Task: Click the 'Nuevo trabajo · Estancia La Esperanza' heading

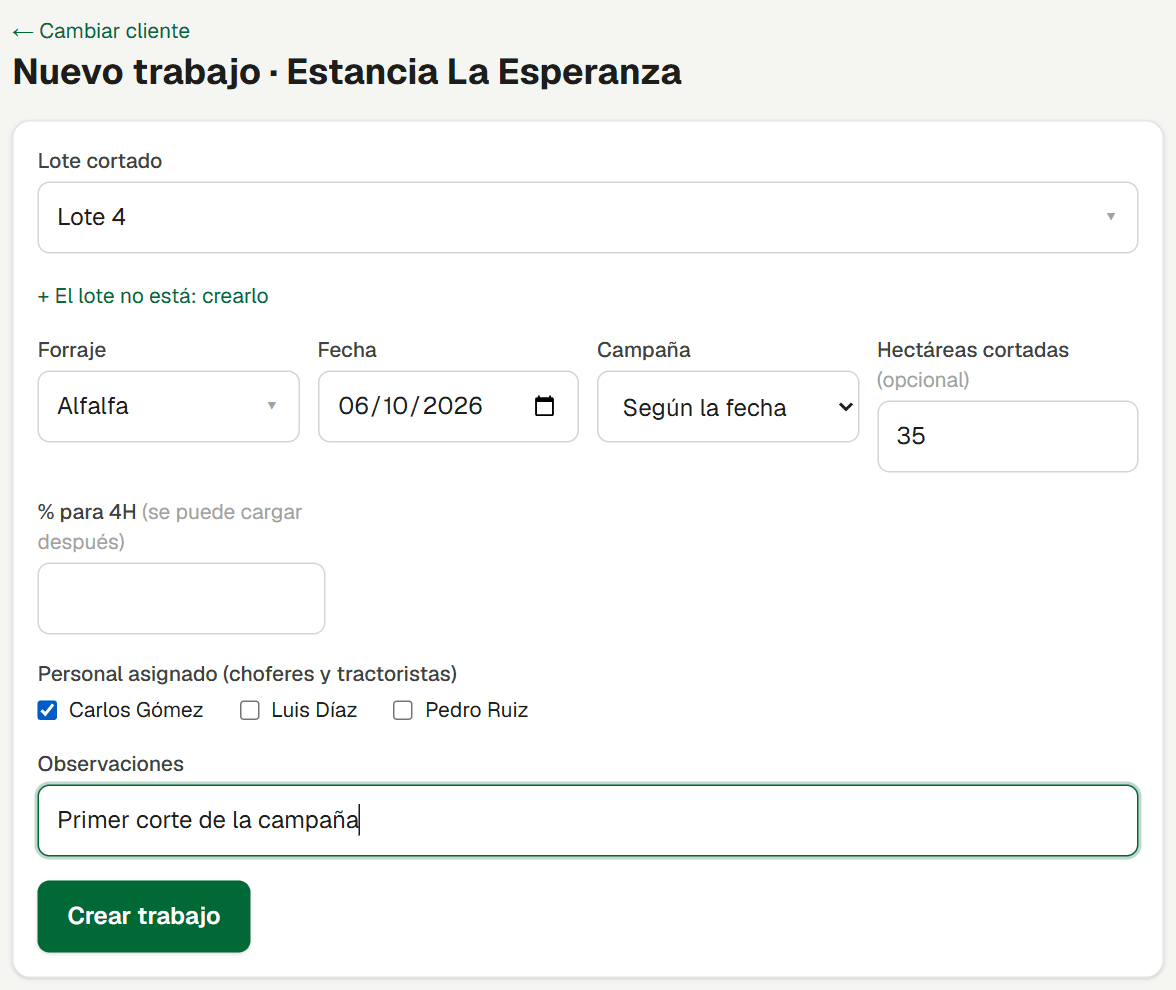Action: [x=347, y=73]
